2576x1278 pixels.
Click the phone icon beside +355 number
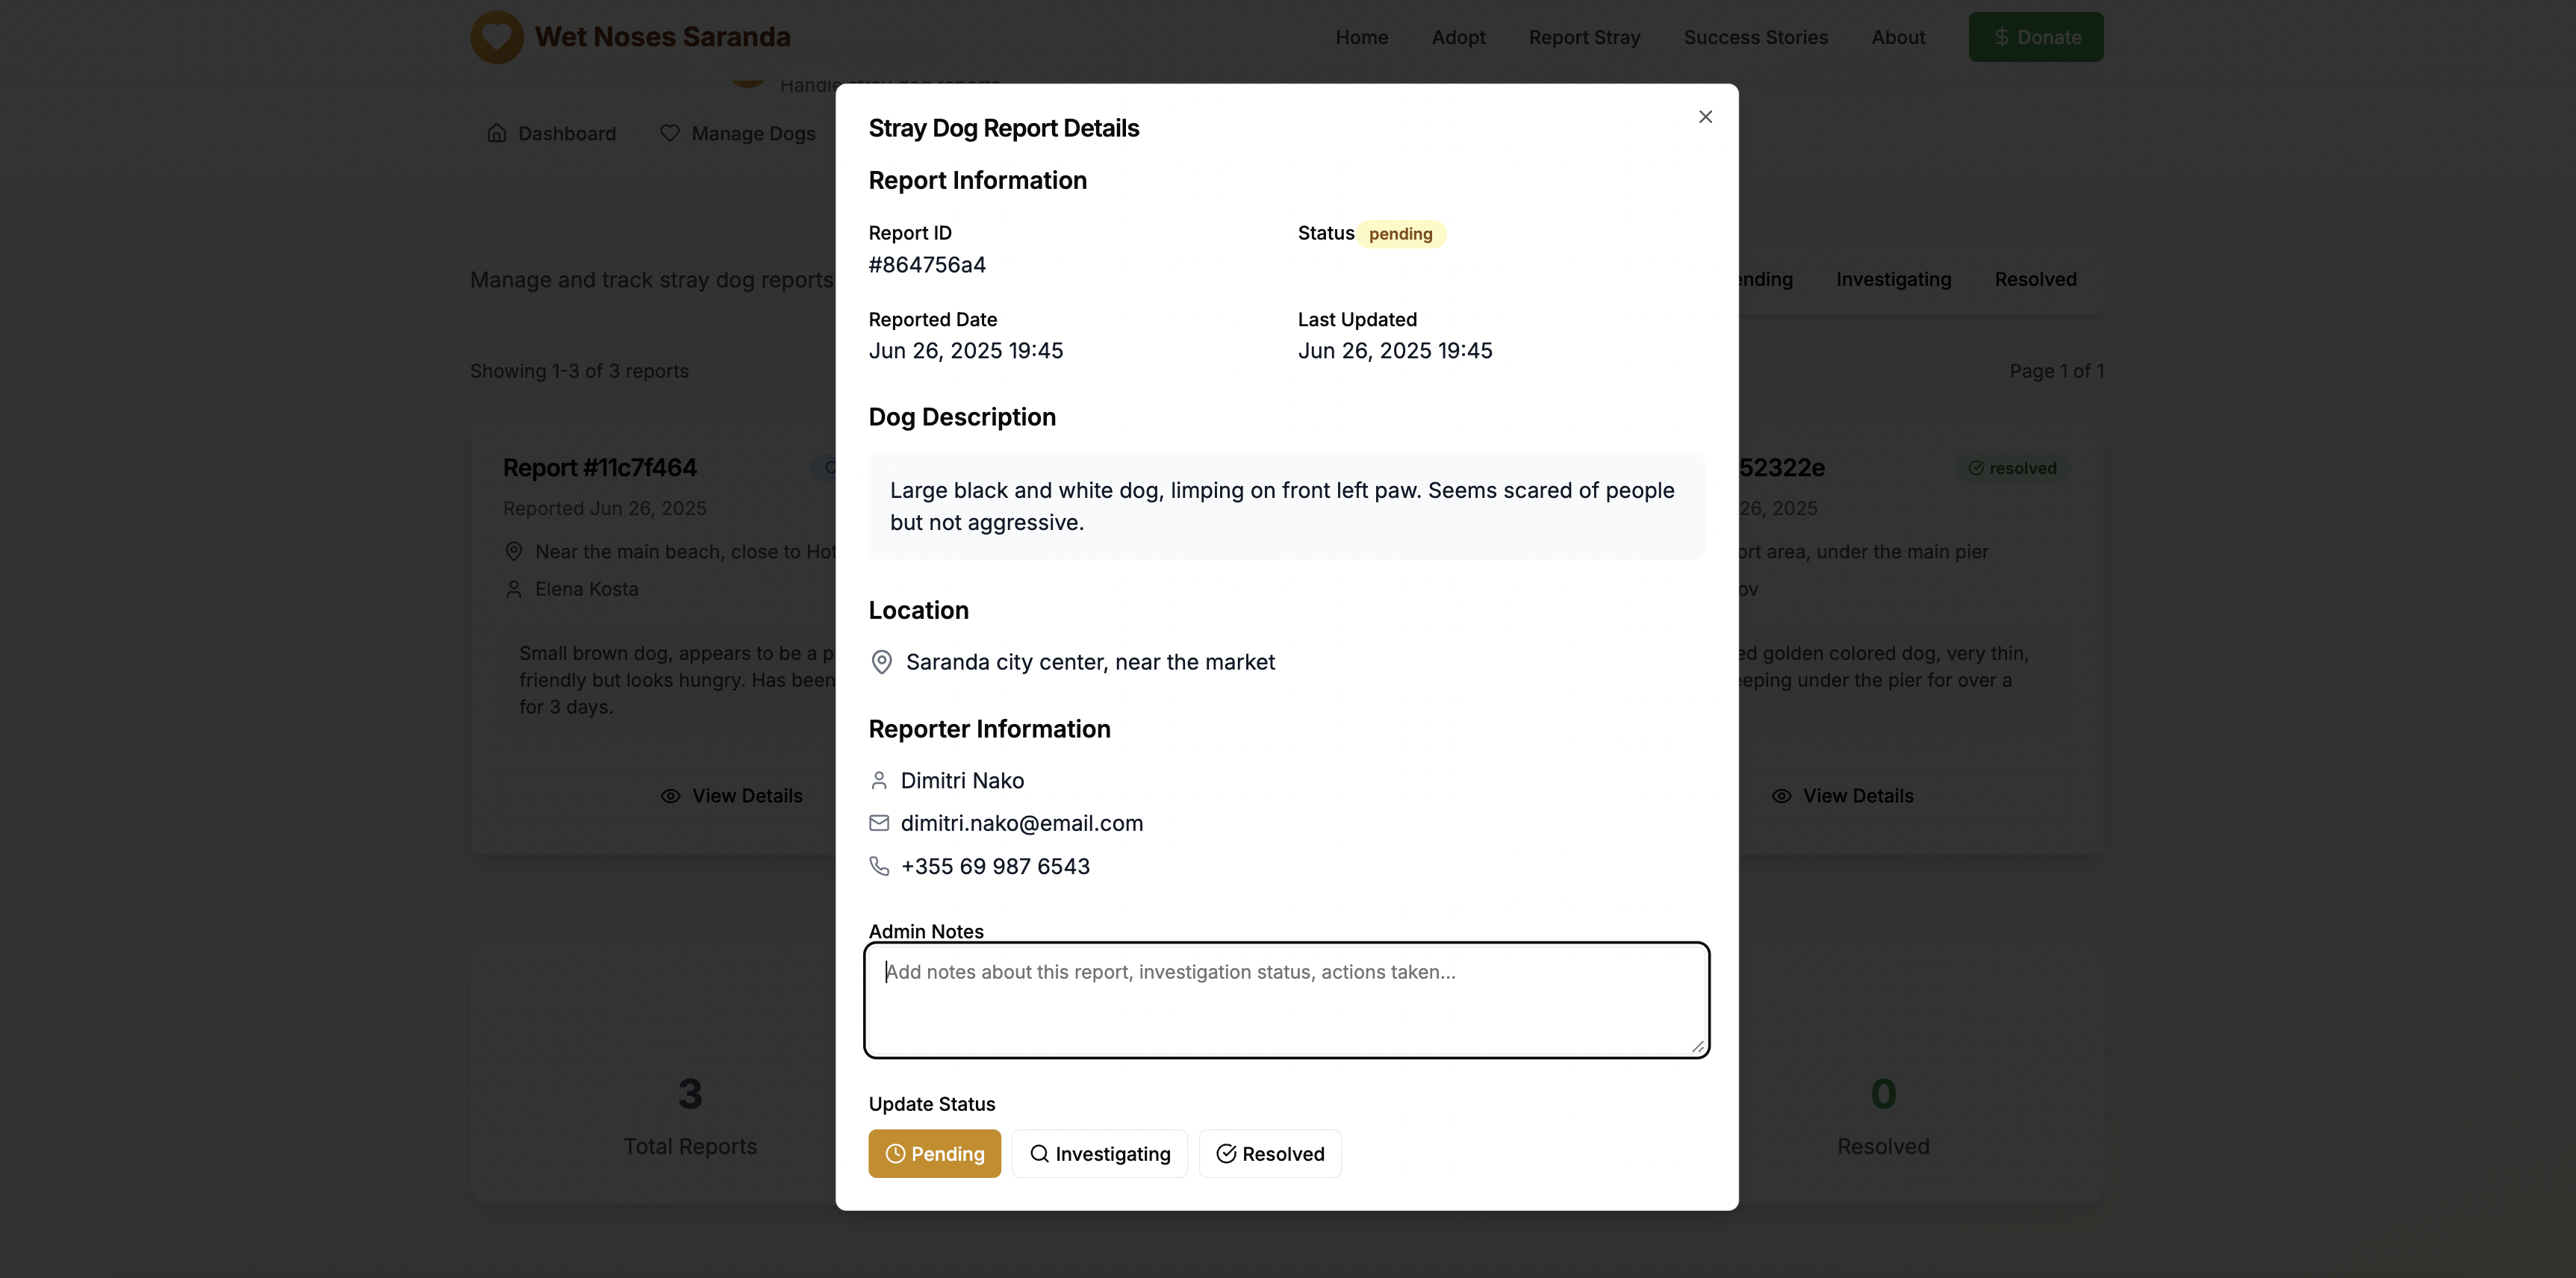(x=879, y=866)
